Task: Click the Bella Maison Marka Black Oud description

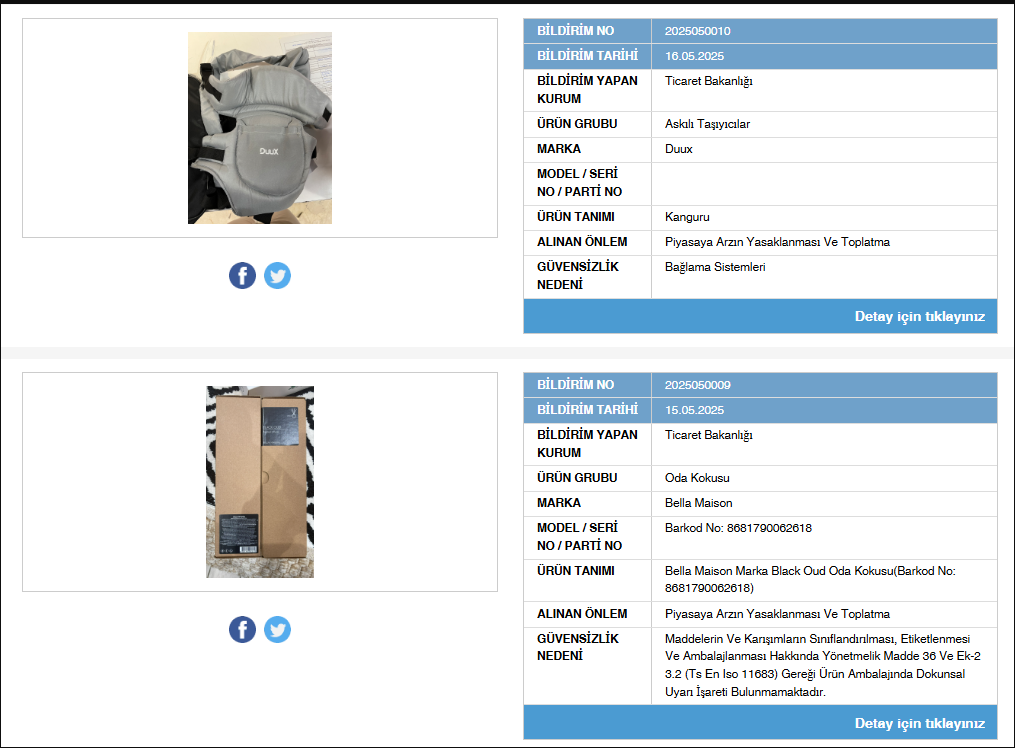Action: pos(810,579)
